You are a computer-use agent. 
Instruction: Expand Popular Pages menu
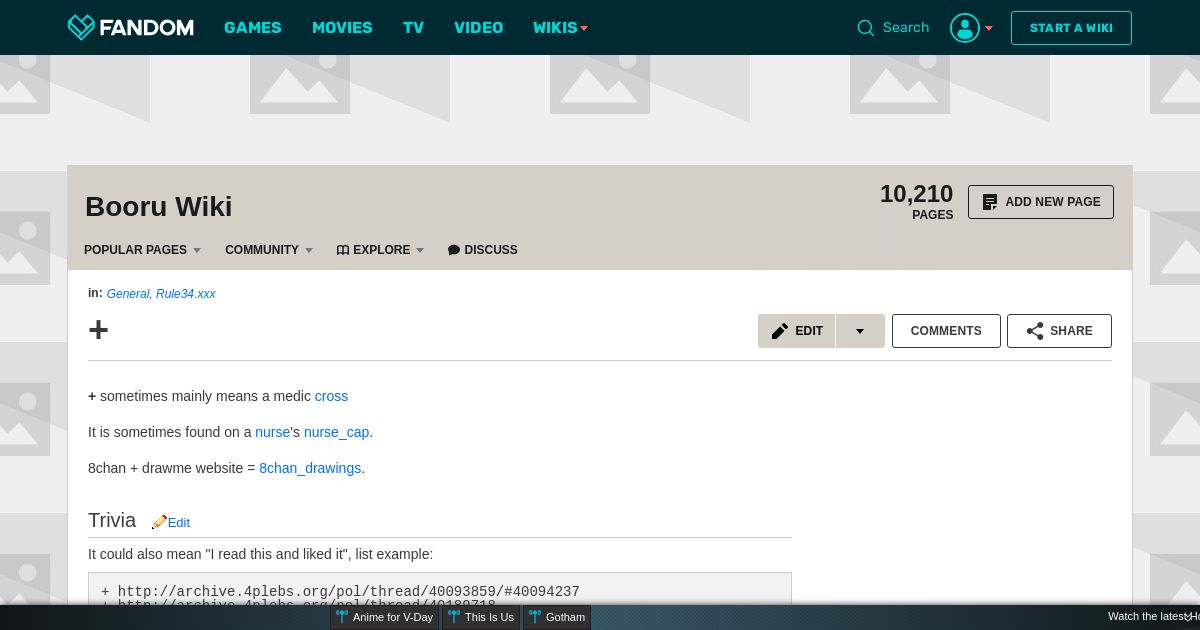coord(197,250)
